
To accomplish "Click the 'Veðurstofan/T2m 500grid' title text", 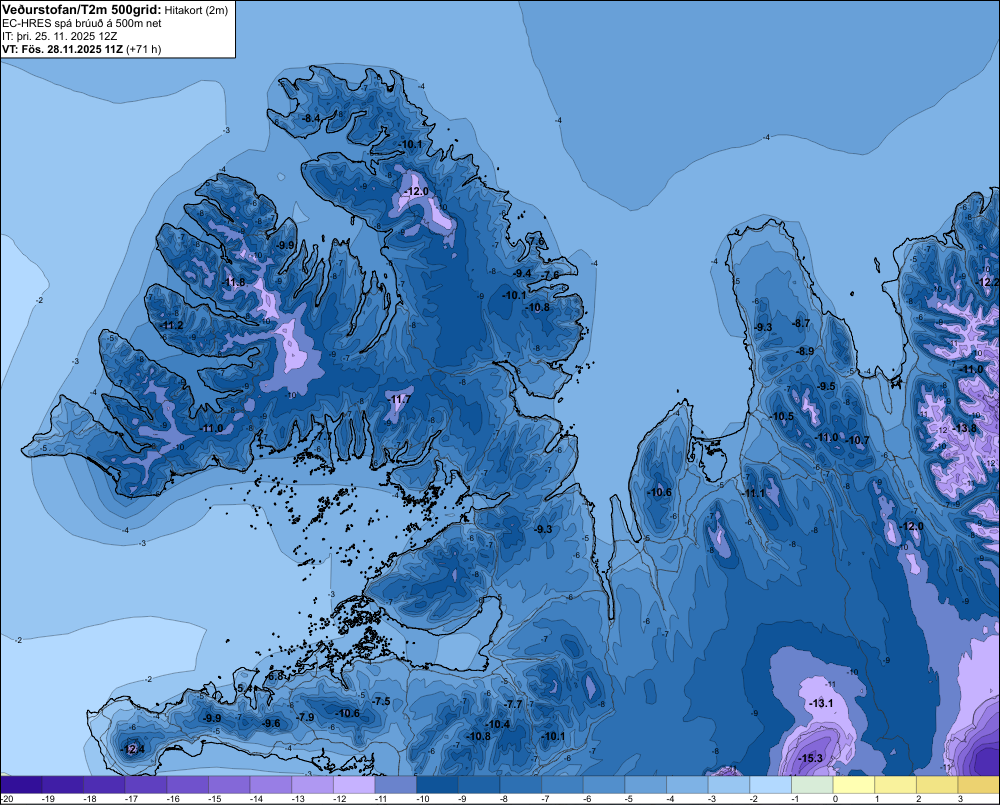I will pyautogui.click(x=82, y=9).
